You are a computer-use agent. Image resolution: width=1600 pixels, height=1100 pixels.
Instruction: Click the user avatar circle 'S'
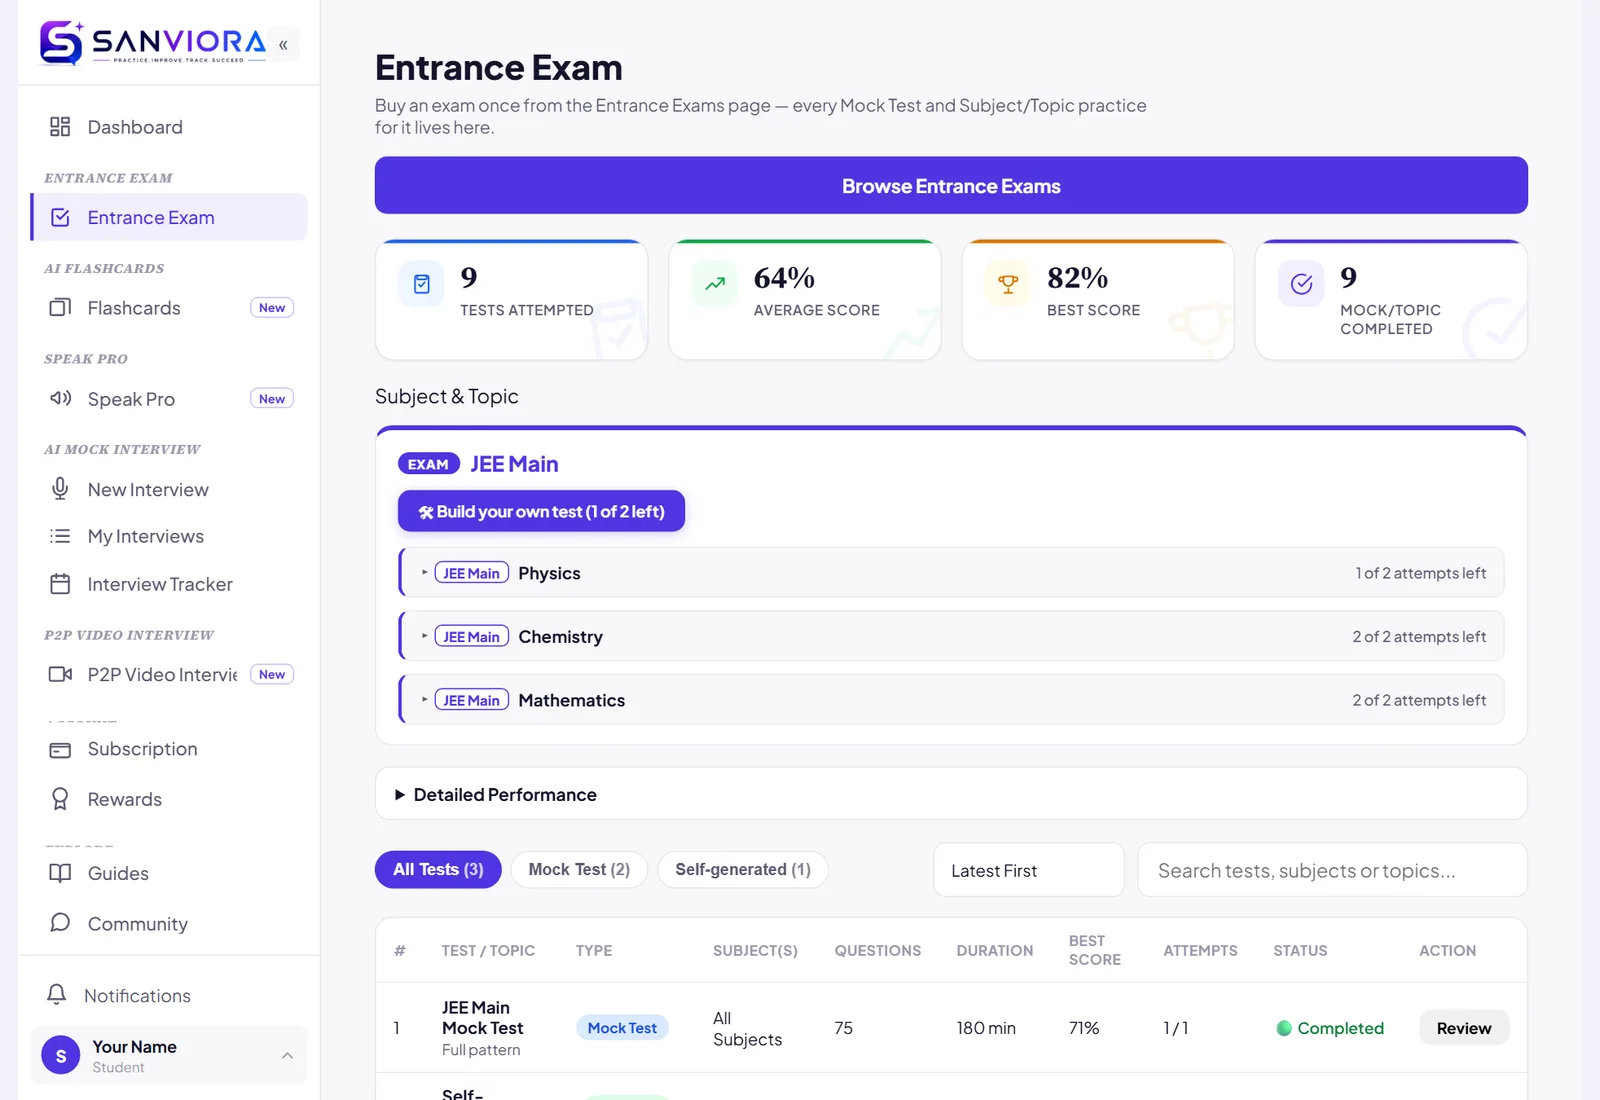click(60, 1055)
